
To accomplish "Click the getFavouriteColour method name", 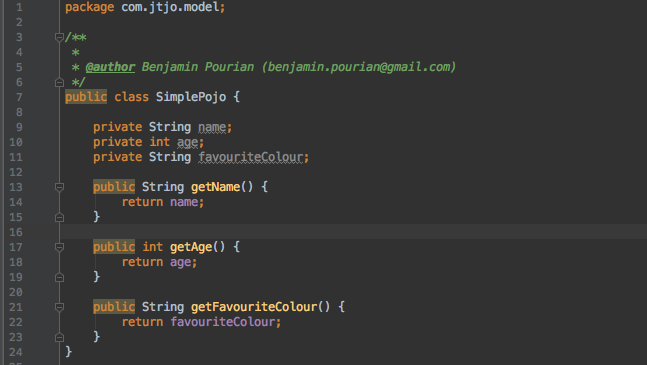I will point(254,307).
